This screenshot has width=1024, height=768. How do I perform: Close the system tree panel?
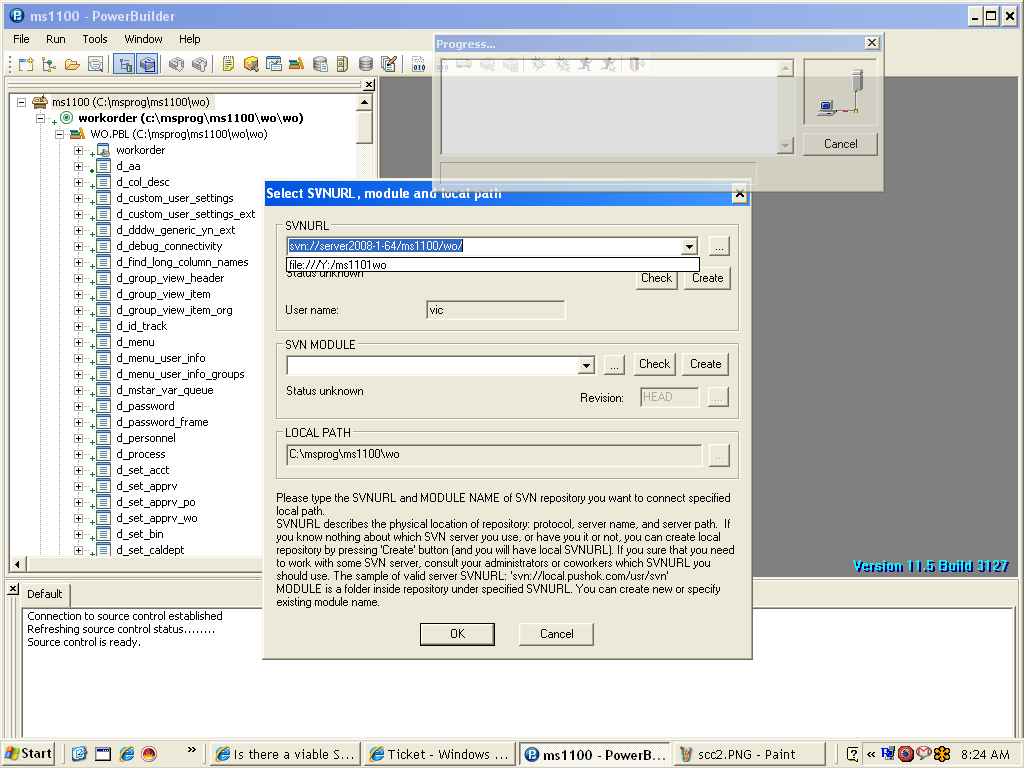pyautogui.click(x=369, y=85)
